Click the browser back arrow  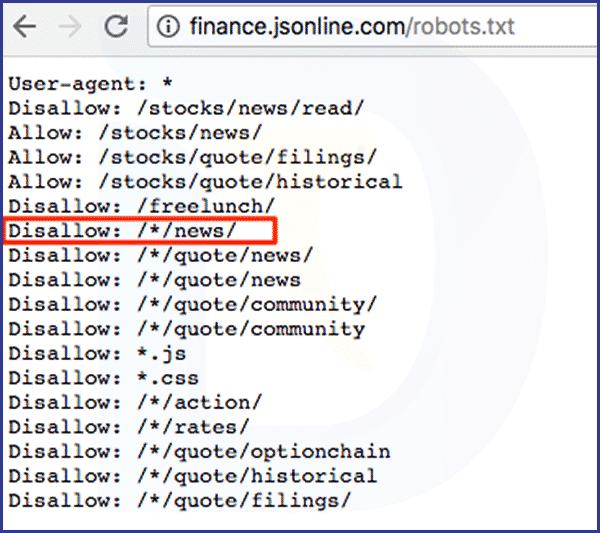pyautogui.click(x=24, y=26)
